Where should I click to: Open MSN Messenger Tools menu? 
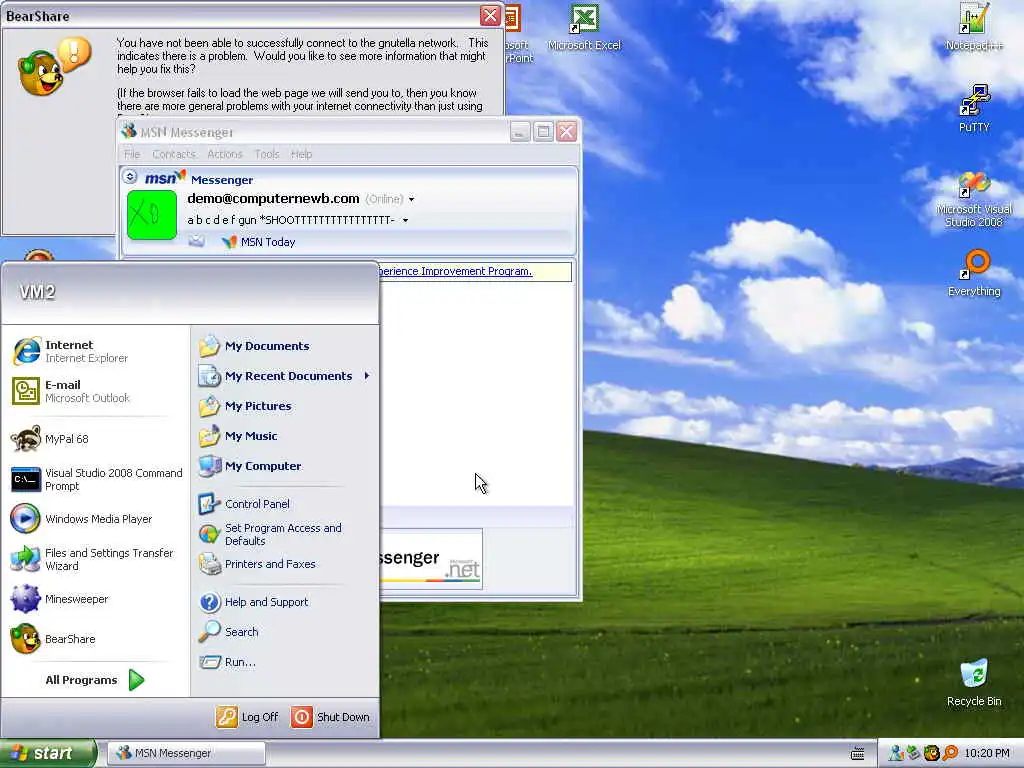(266, 154)
